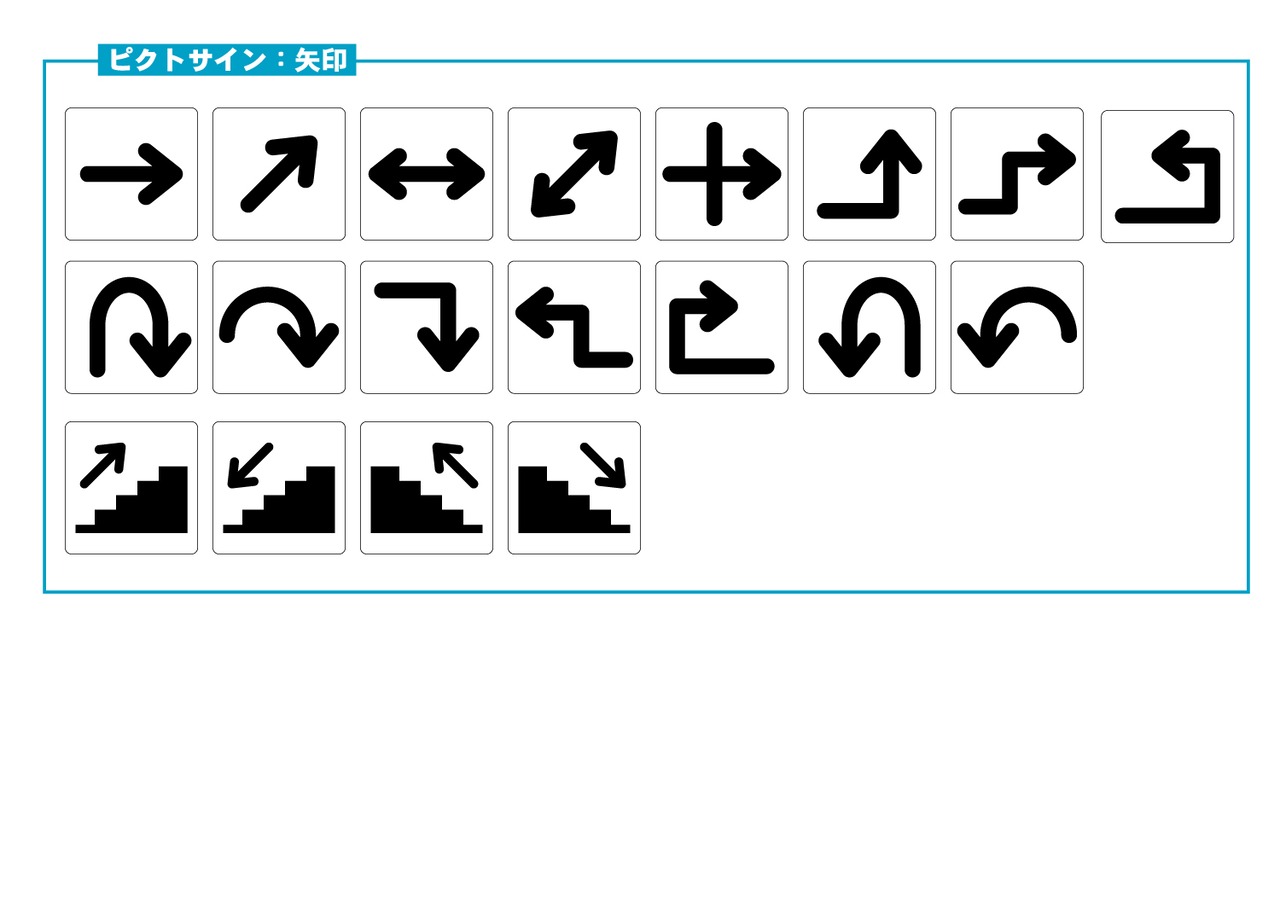Pick the counterclockwise curved arrow sign
This screenshot has width=1280, height=905.
[1017, 327]
